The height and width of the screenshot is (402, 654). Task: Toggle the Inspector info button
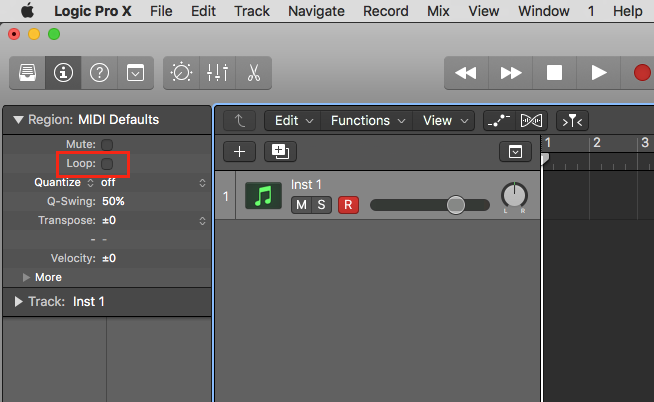[x=64, y=73]
